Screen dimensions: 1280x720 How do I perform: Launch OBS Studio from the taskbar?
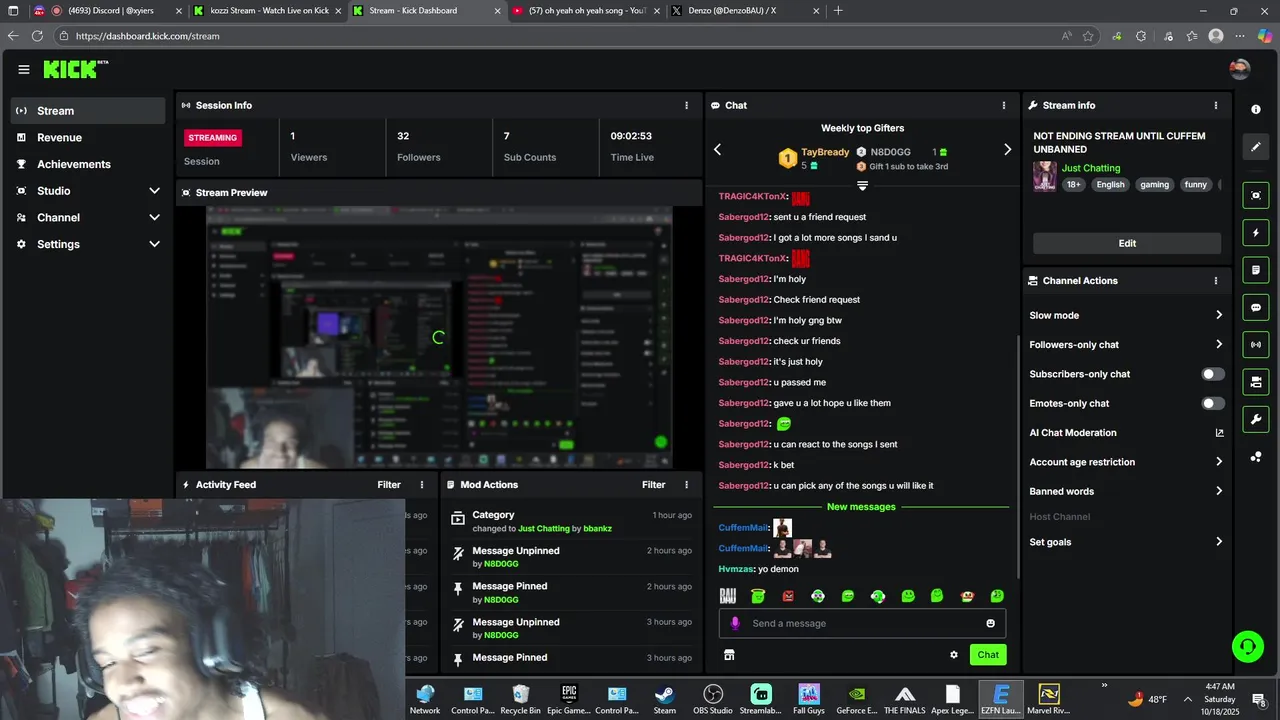click(x=713, y=699)
